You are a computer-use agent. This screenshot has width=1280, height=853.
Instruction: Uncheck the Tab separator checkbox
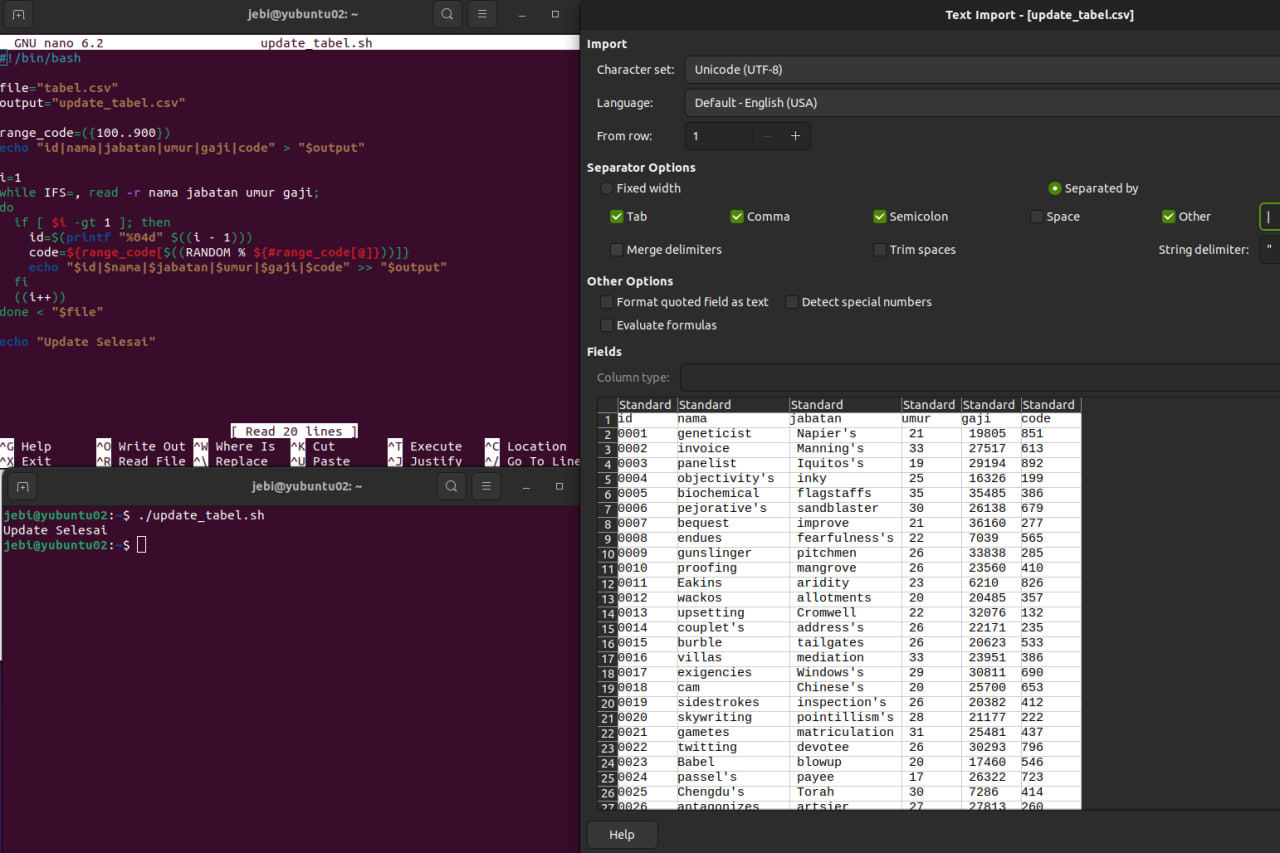point(617,217)
